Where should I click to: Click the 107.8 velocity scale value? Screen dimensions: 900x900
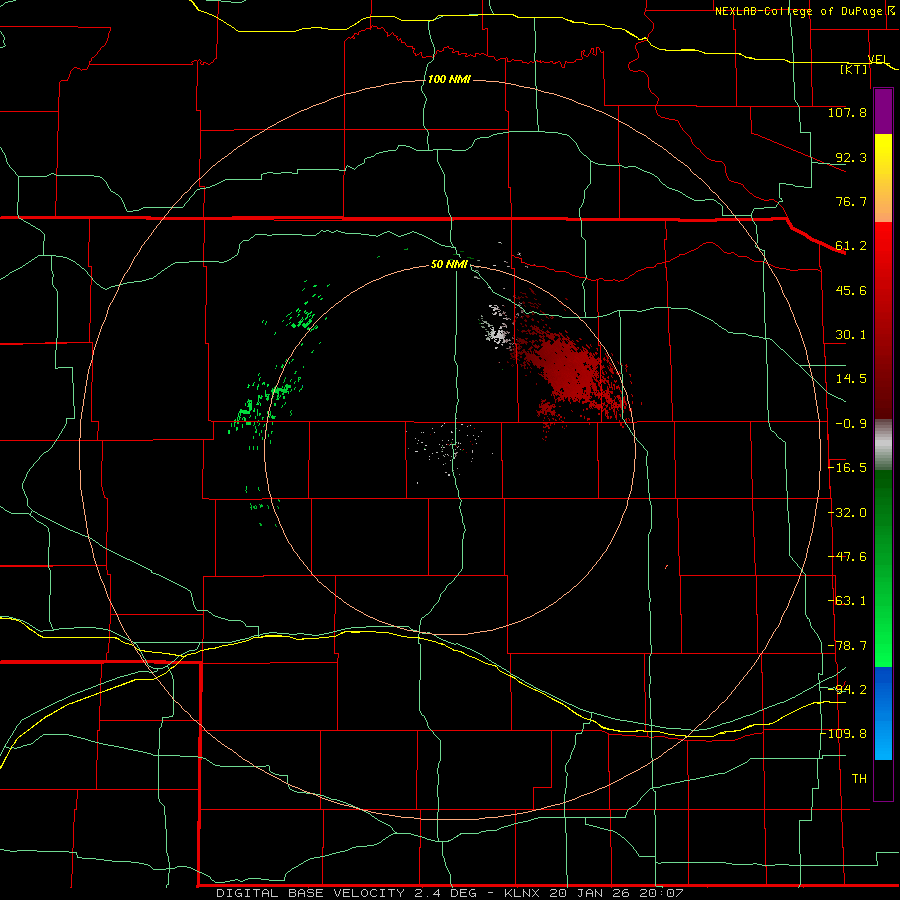pyautogui.click(x=847, y=112)
